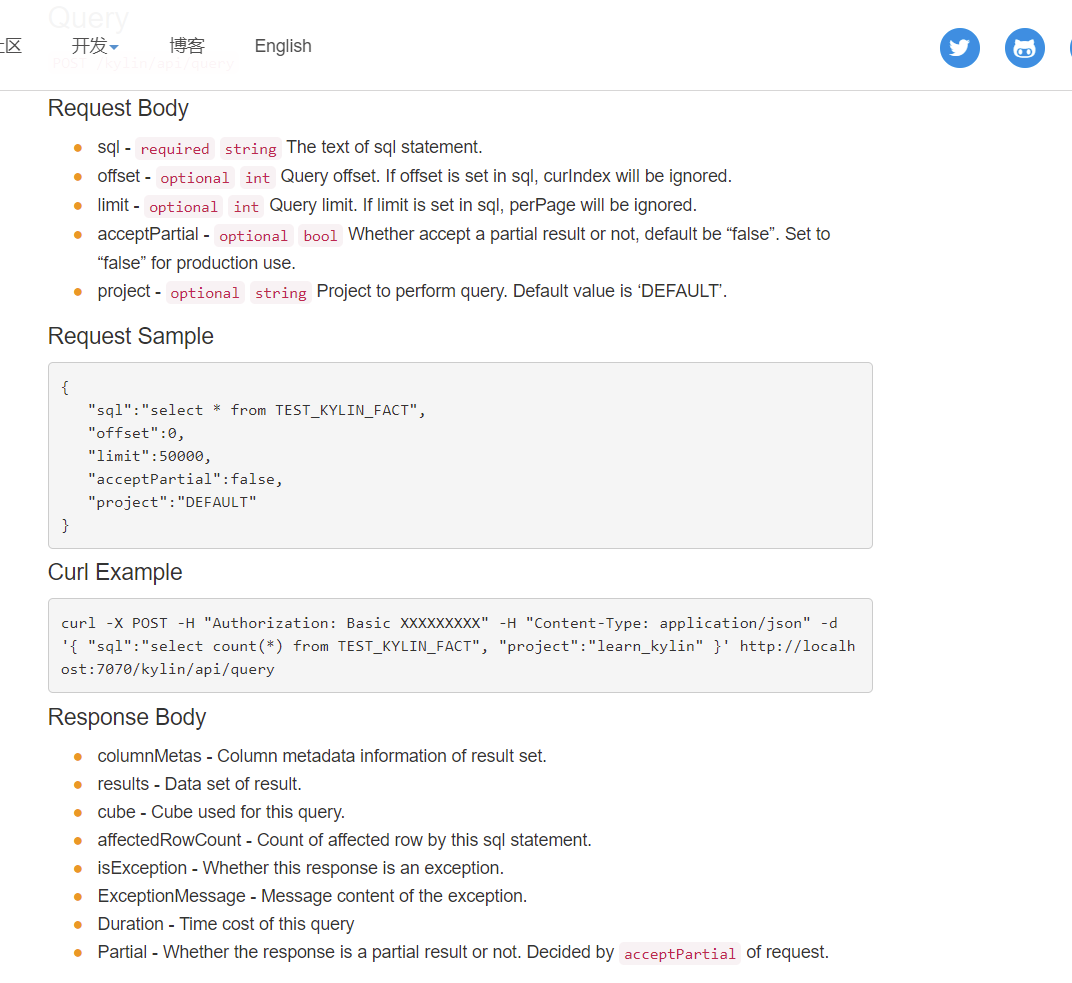Click the Response Body heading
The height and width of the screenshot is (983, 1072).
coord(126,717)
